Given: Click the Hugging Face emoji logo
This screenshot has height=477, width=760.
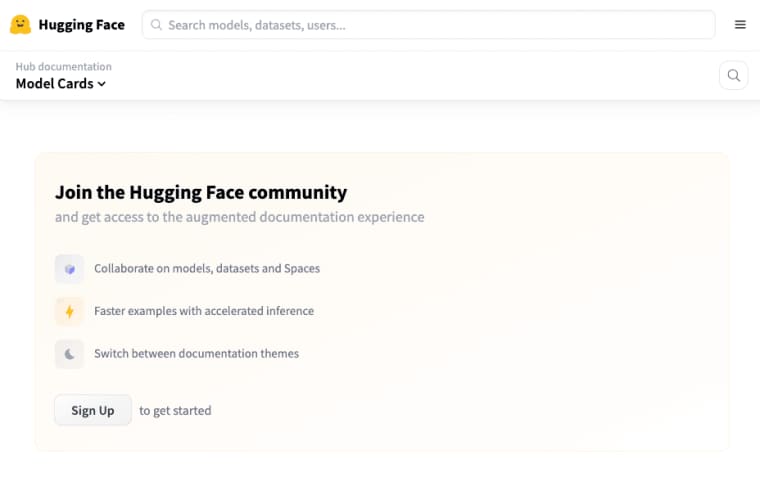Looking at the screenshot, I should [x=20, y=25].
